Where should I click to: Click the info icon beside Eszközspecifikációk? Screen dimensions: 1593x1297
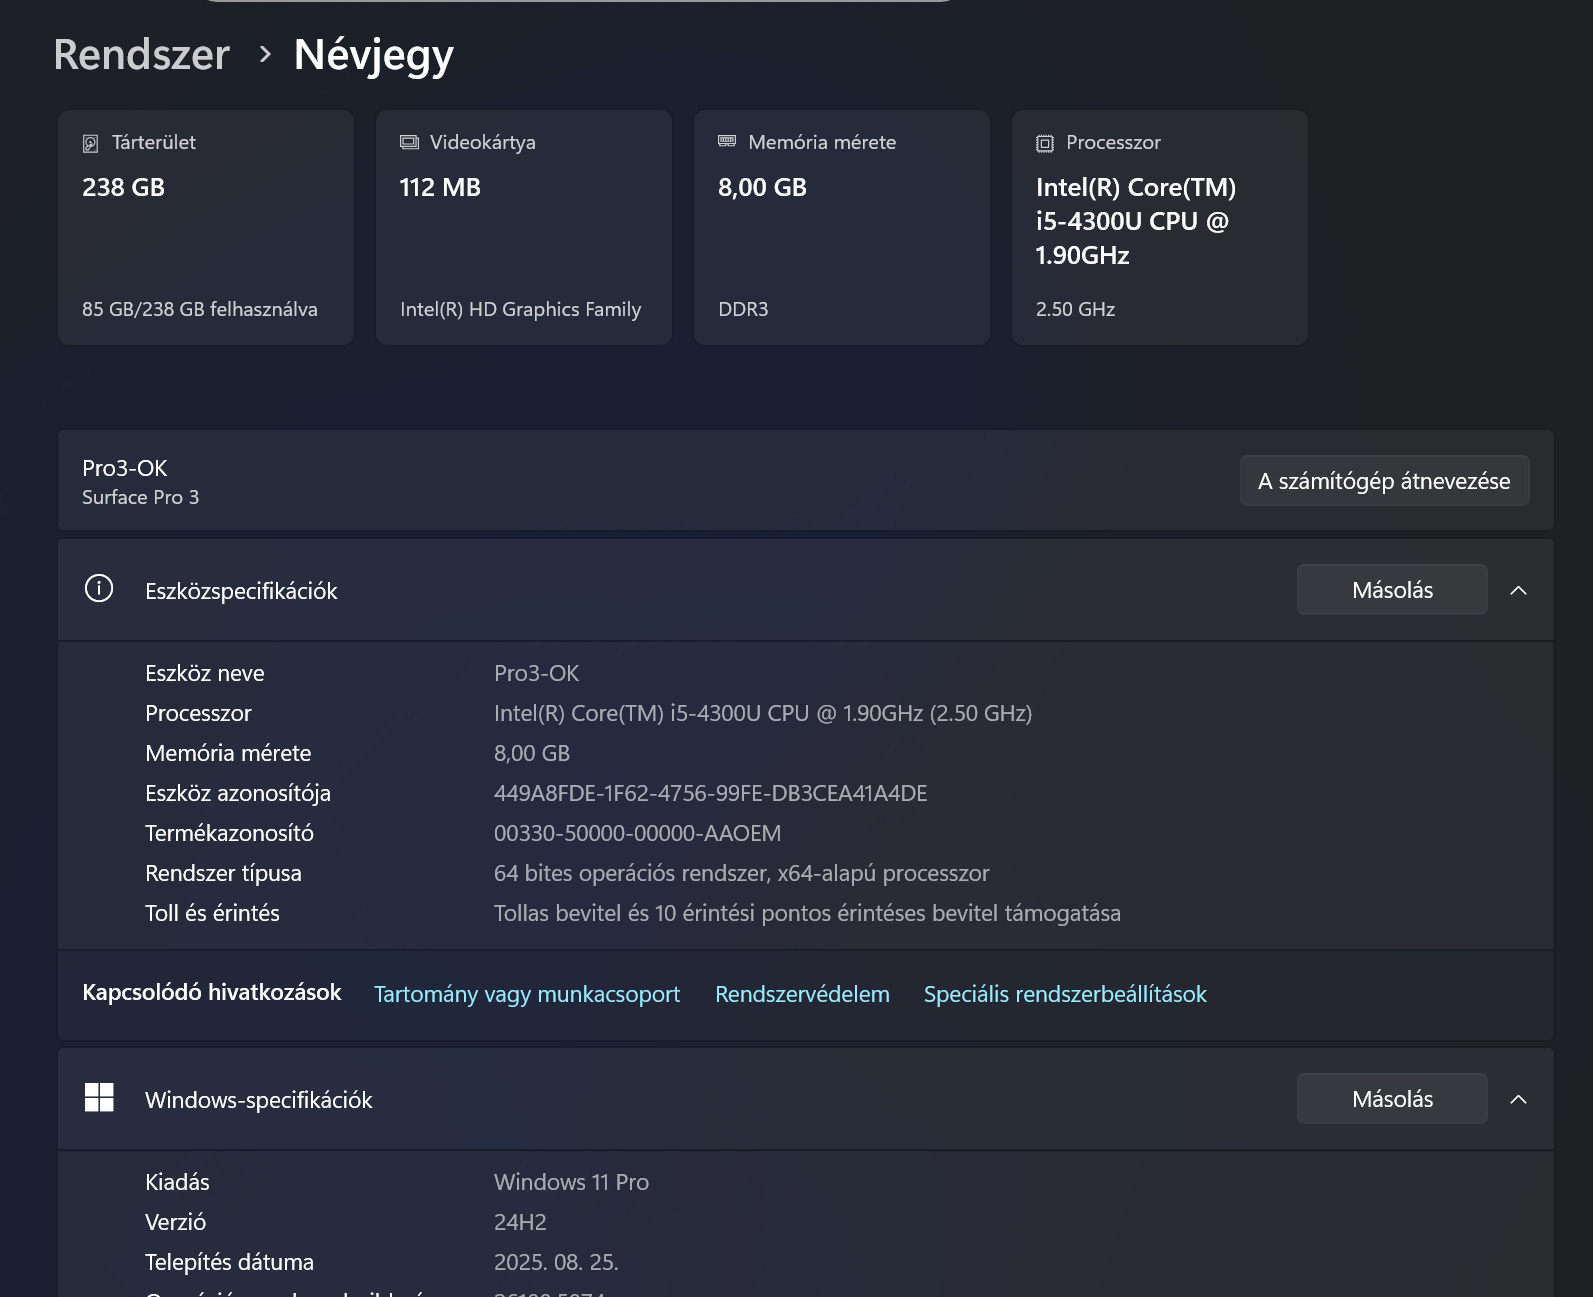(99, 588)
